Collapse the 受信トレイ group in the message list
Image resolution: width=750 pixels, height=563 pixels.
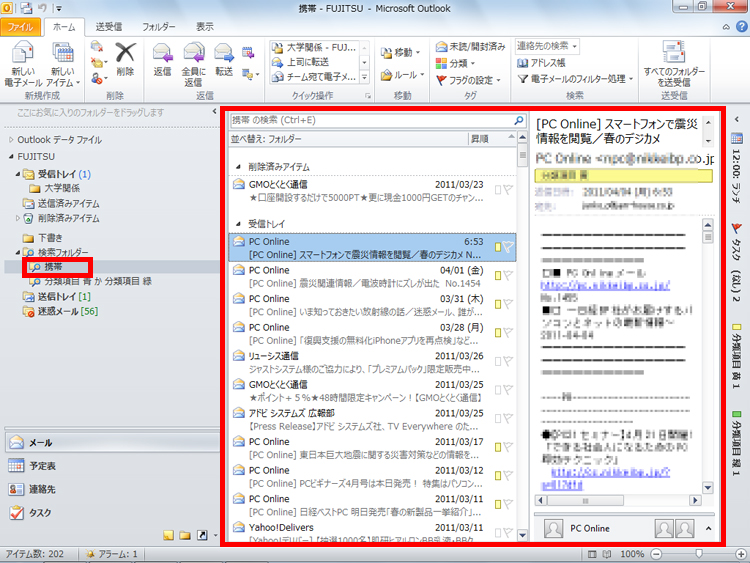(x=238, y=224)
